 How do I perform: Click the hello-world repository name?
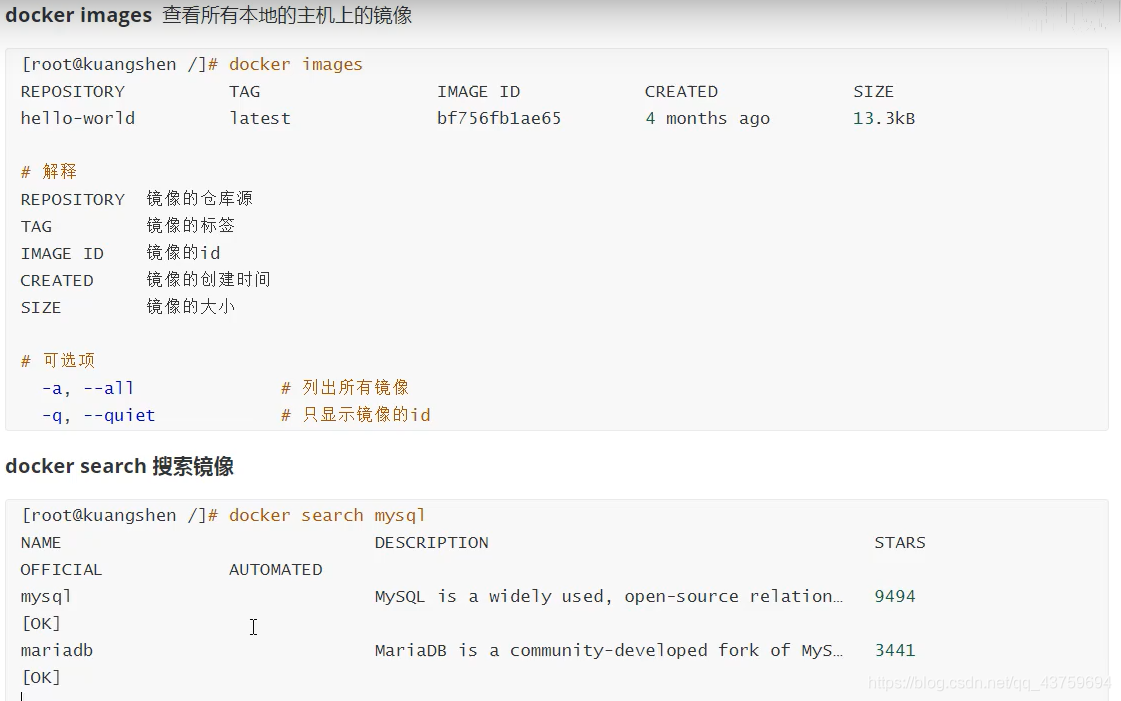pos(78,118)
